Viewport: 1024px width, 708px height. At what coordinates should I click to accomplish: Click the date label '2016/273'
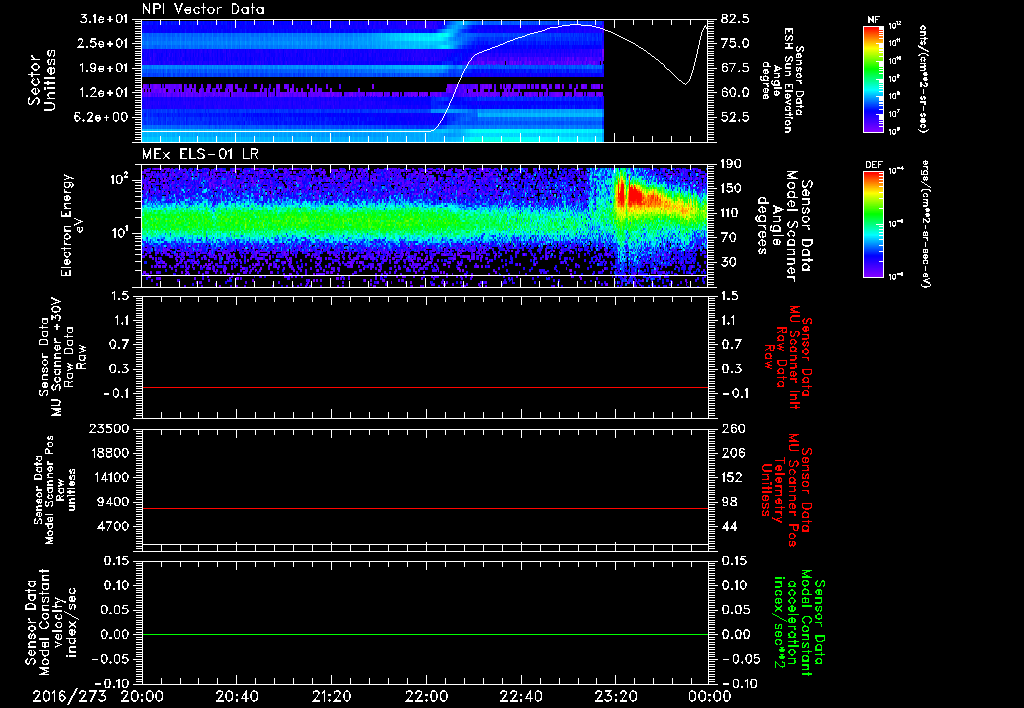(x=69, y=696)
